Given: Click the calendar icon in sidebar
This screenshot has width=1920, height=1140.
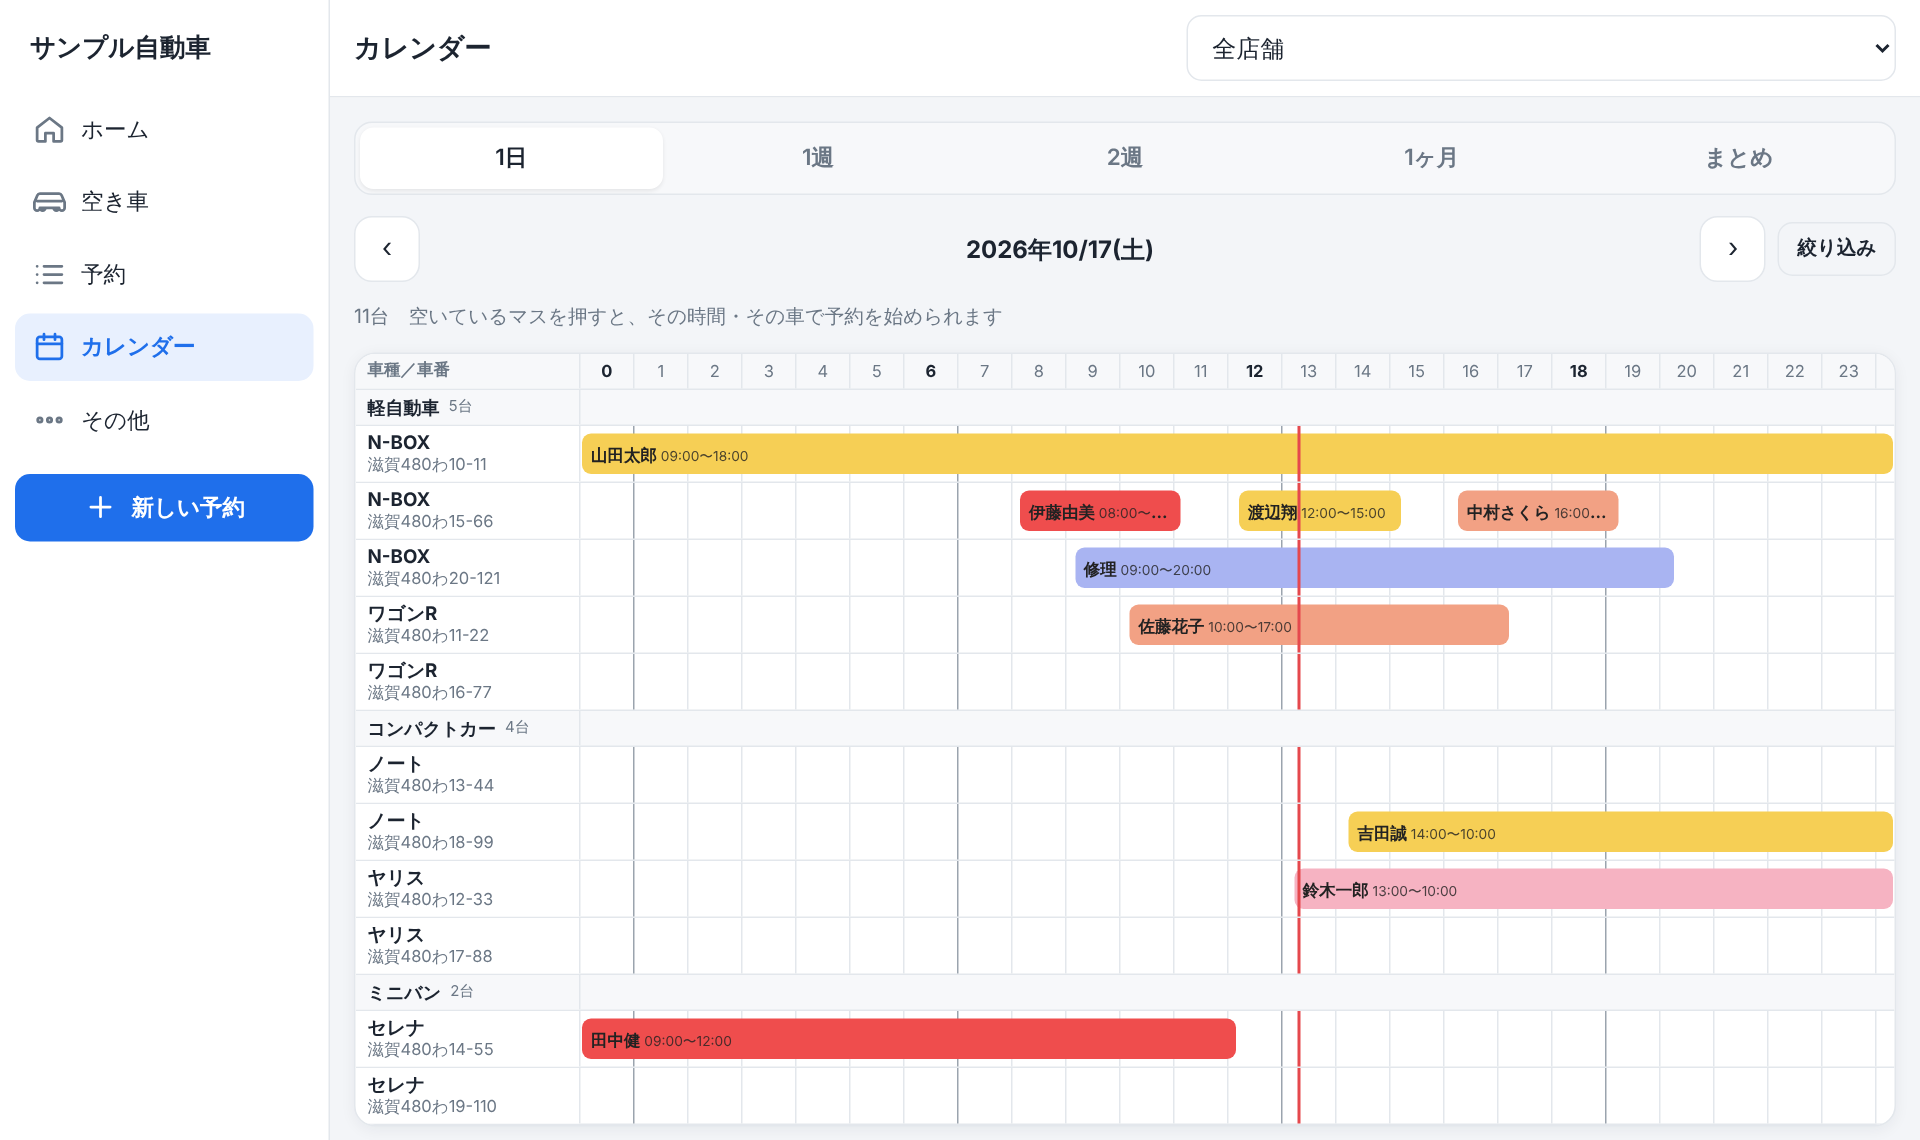Looking at the screenshot, I should [x=49, y=347].
